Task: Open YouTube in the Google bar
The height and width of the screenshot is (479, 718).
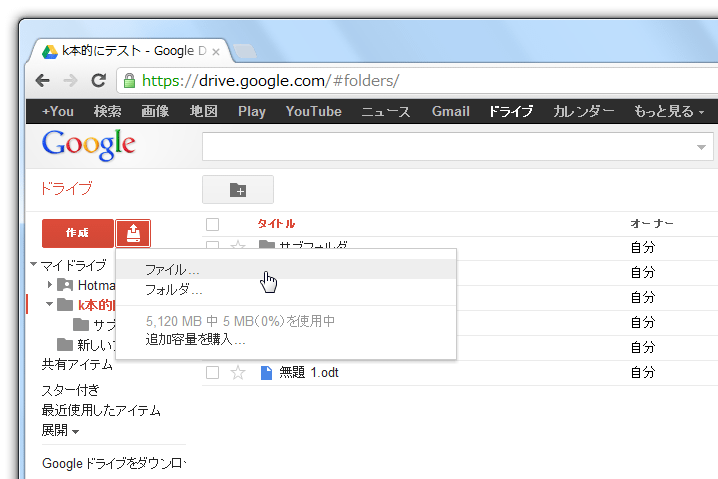Action: (314, 111)
